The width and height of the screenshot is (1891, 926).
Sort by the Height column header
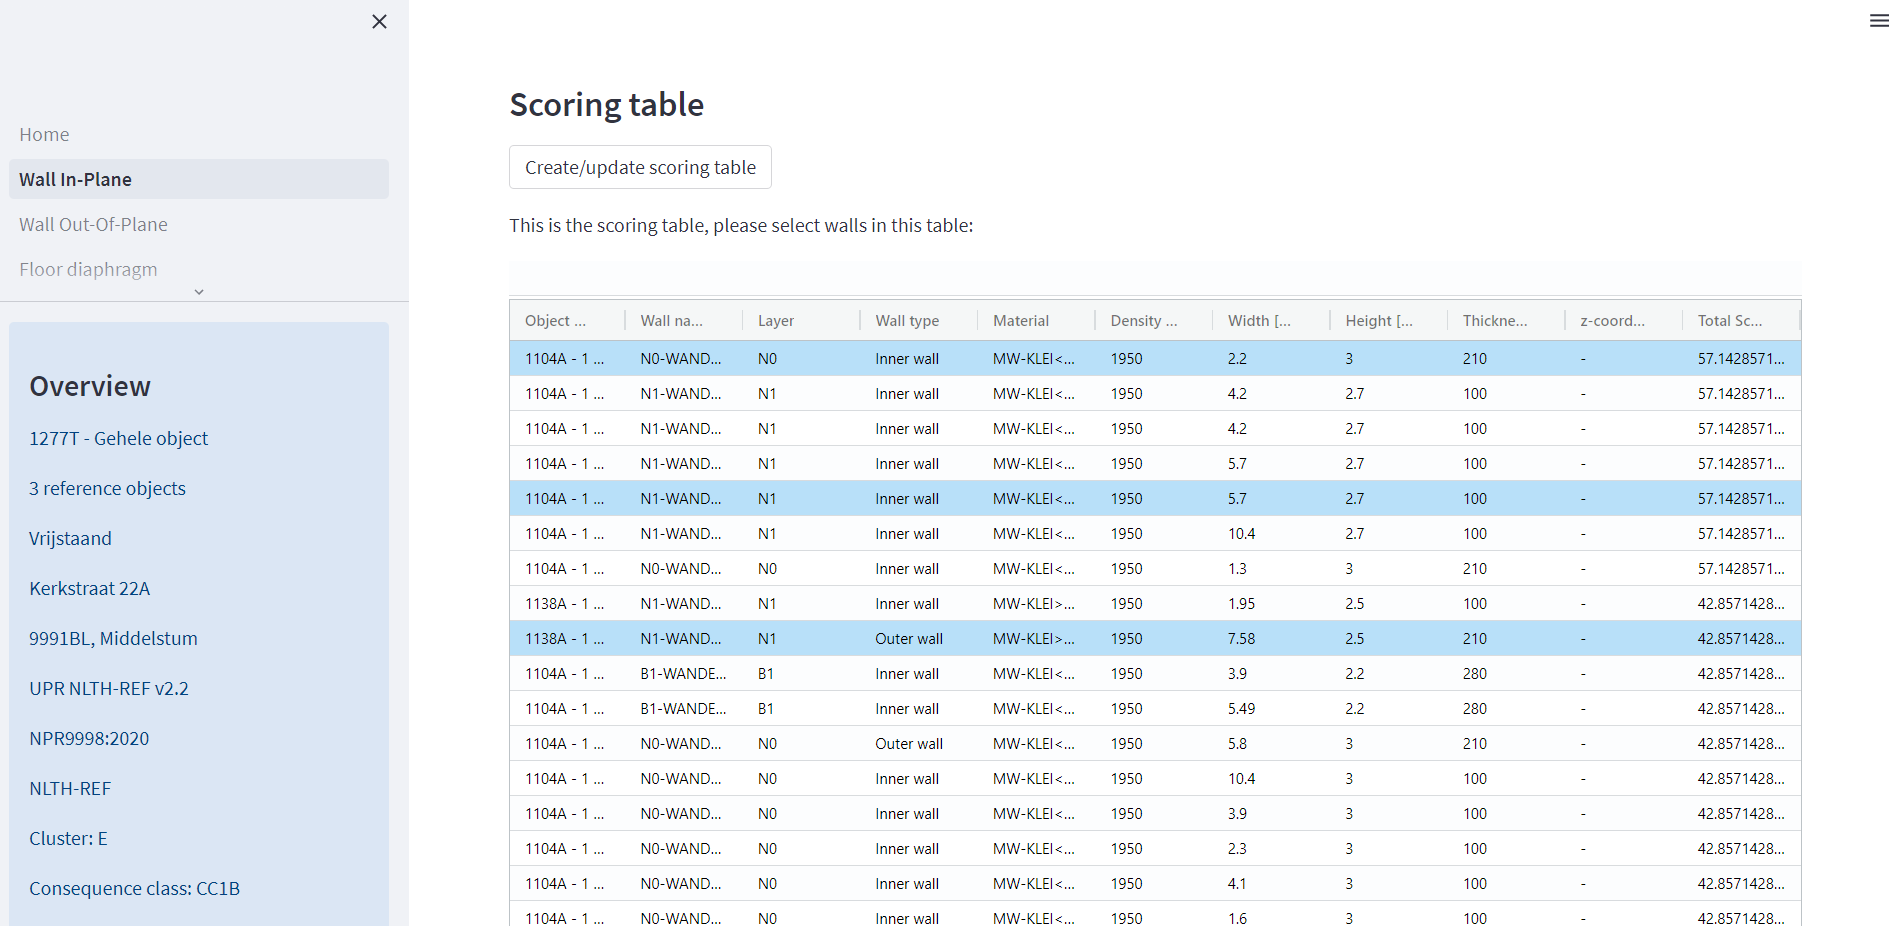[x=1389, y=320]
